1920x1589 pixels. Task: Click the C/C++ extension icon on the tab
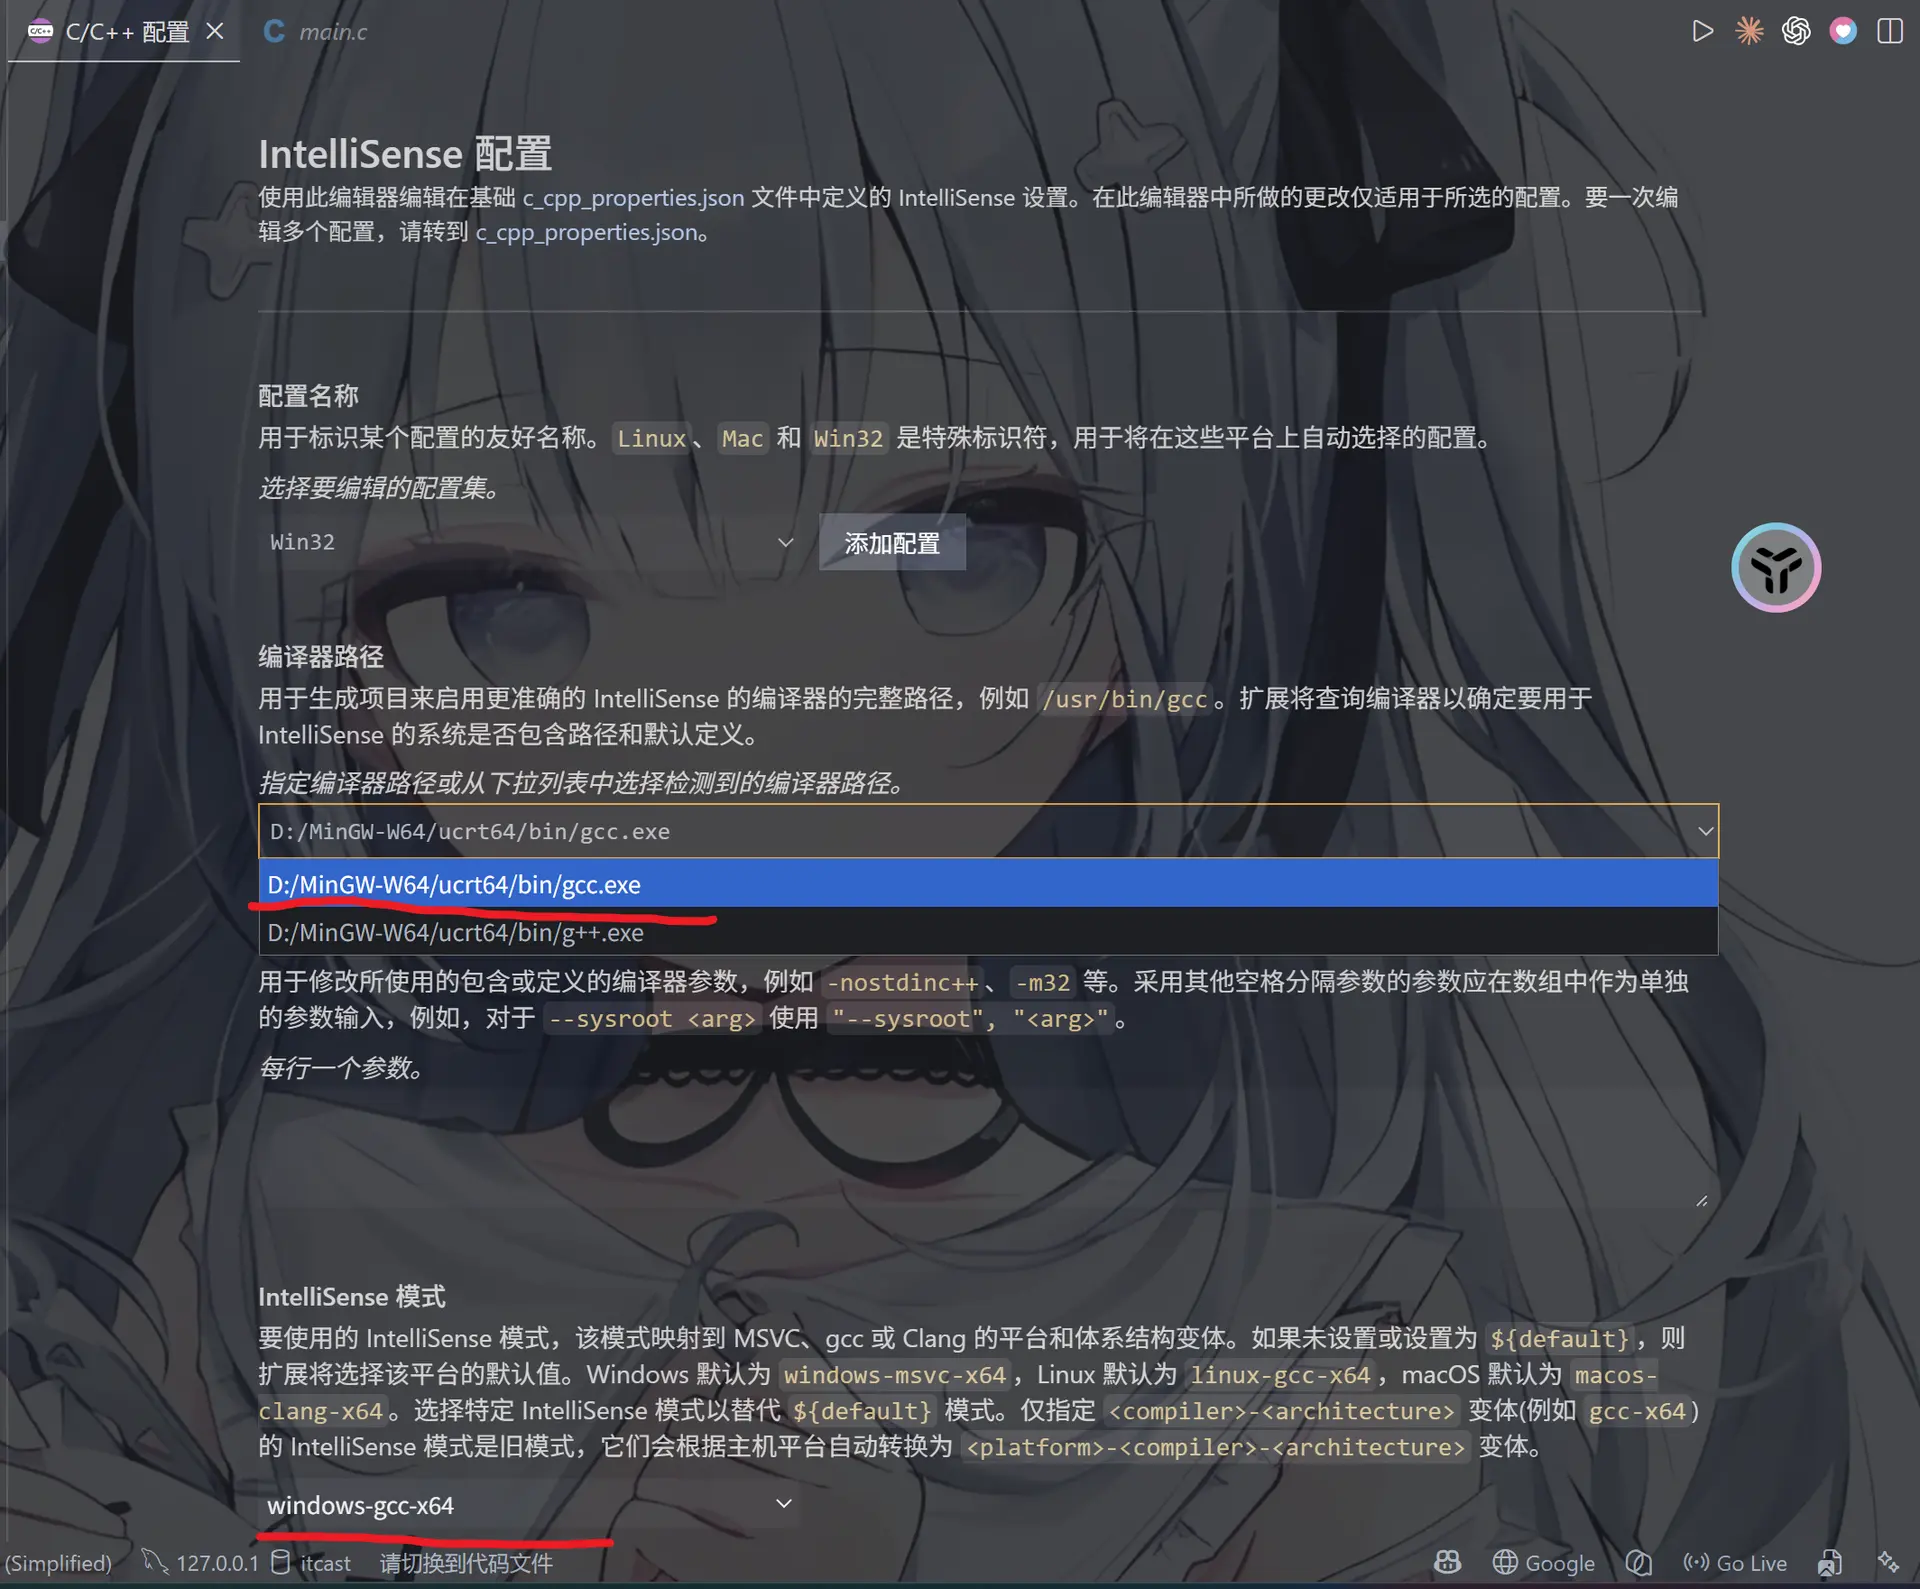tap(40, 31)
